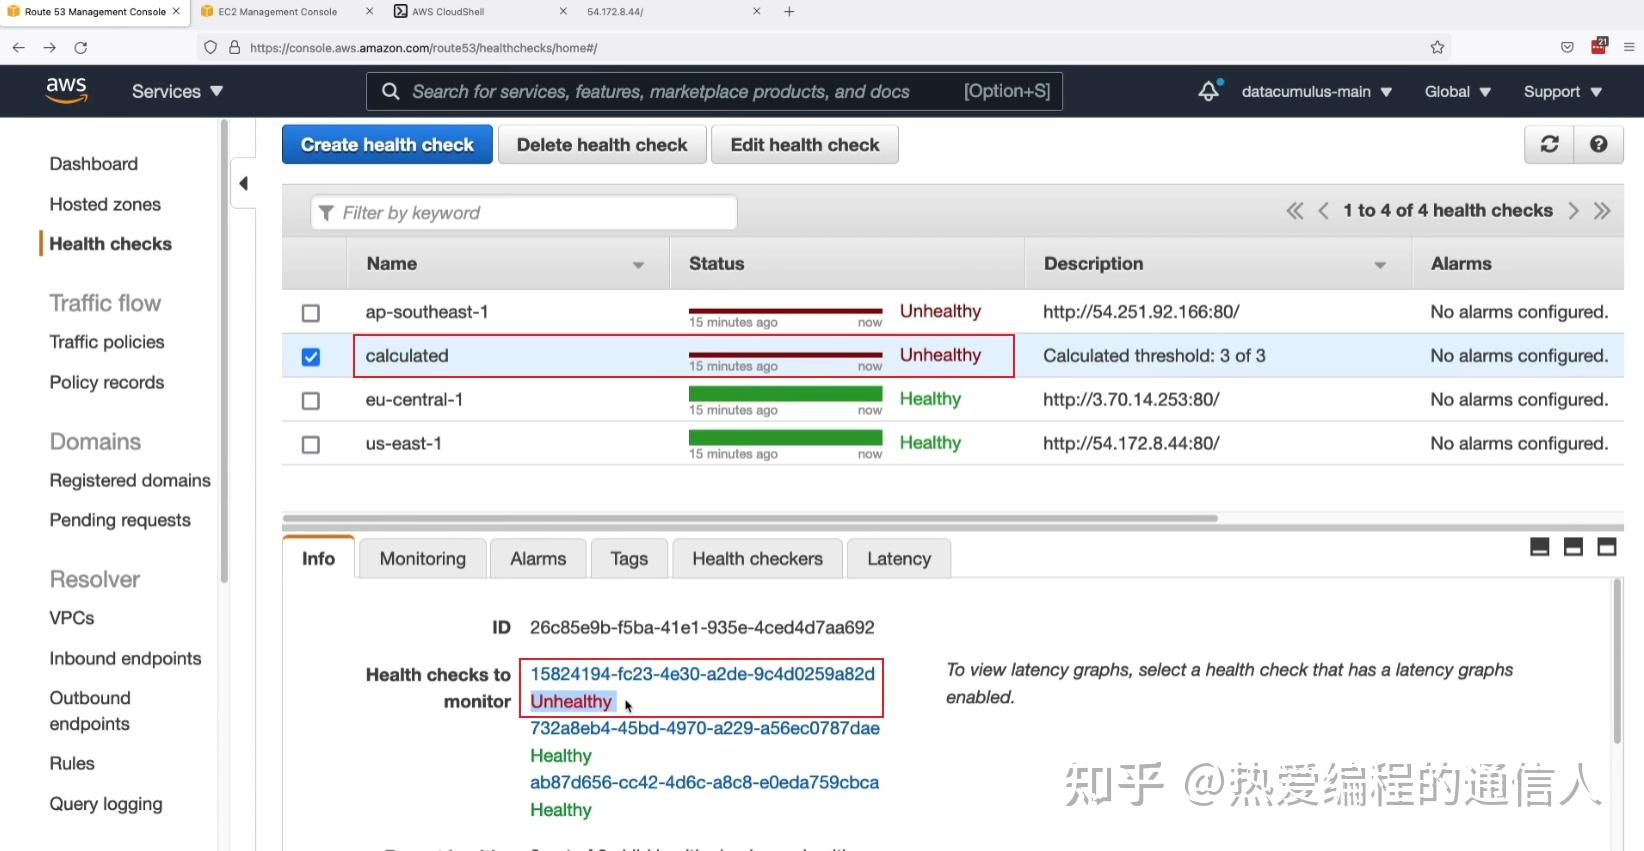
Task: Switch to the Alarms tab
Action: click(538, 558)
